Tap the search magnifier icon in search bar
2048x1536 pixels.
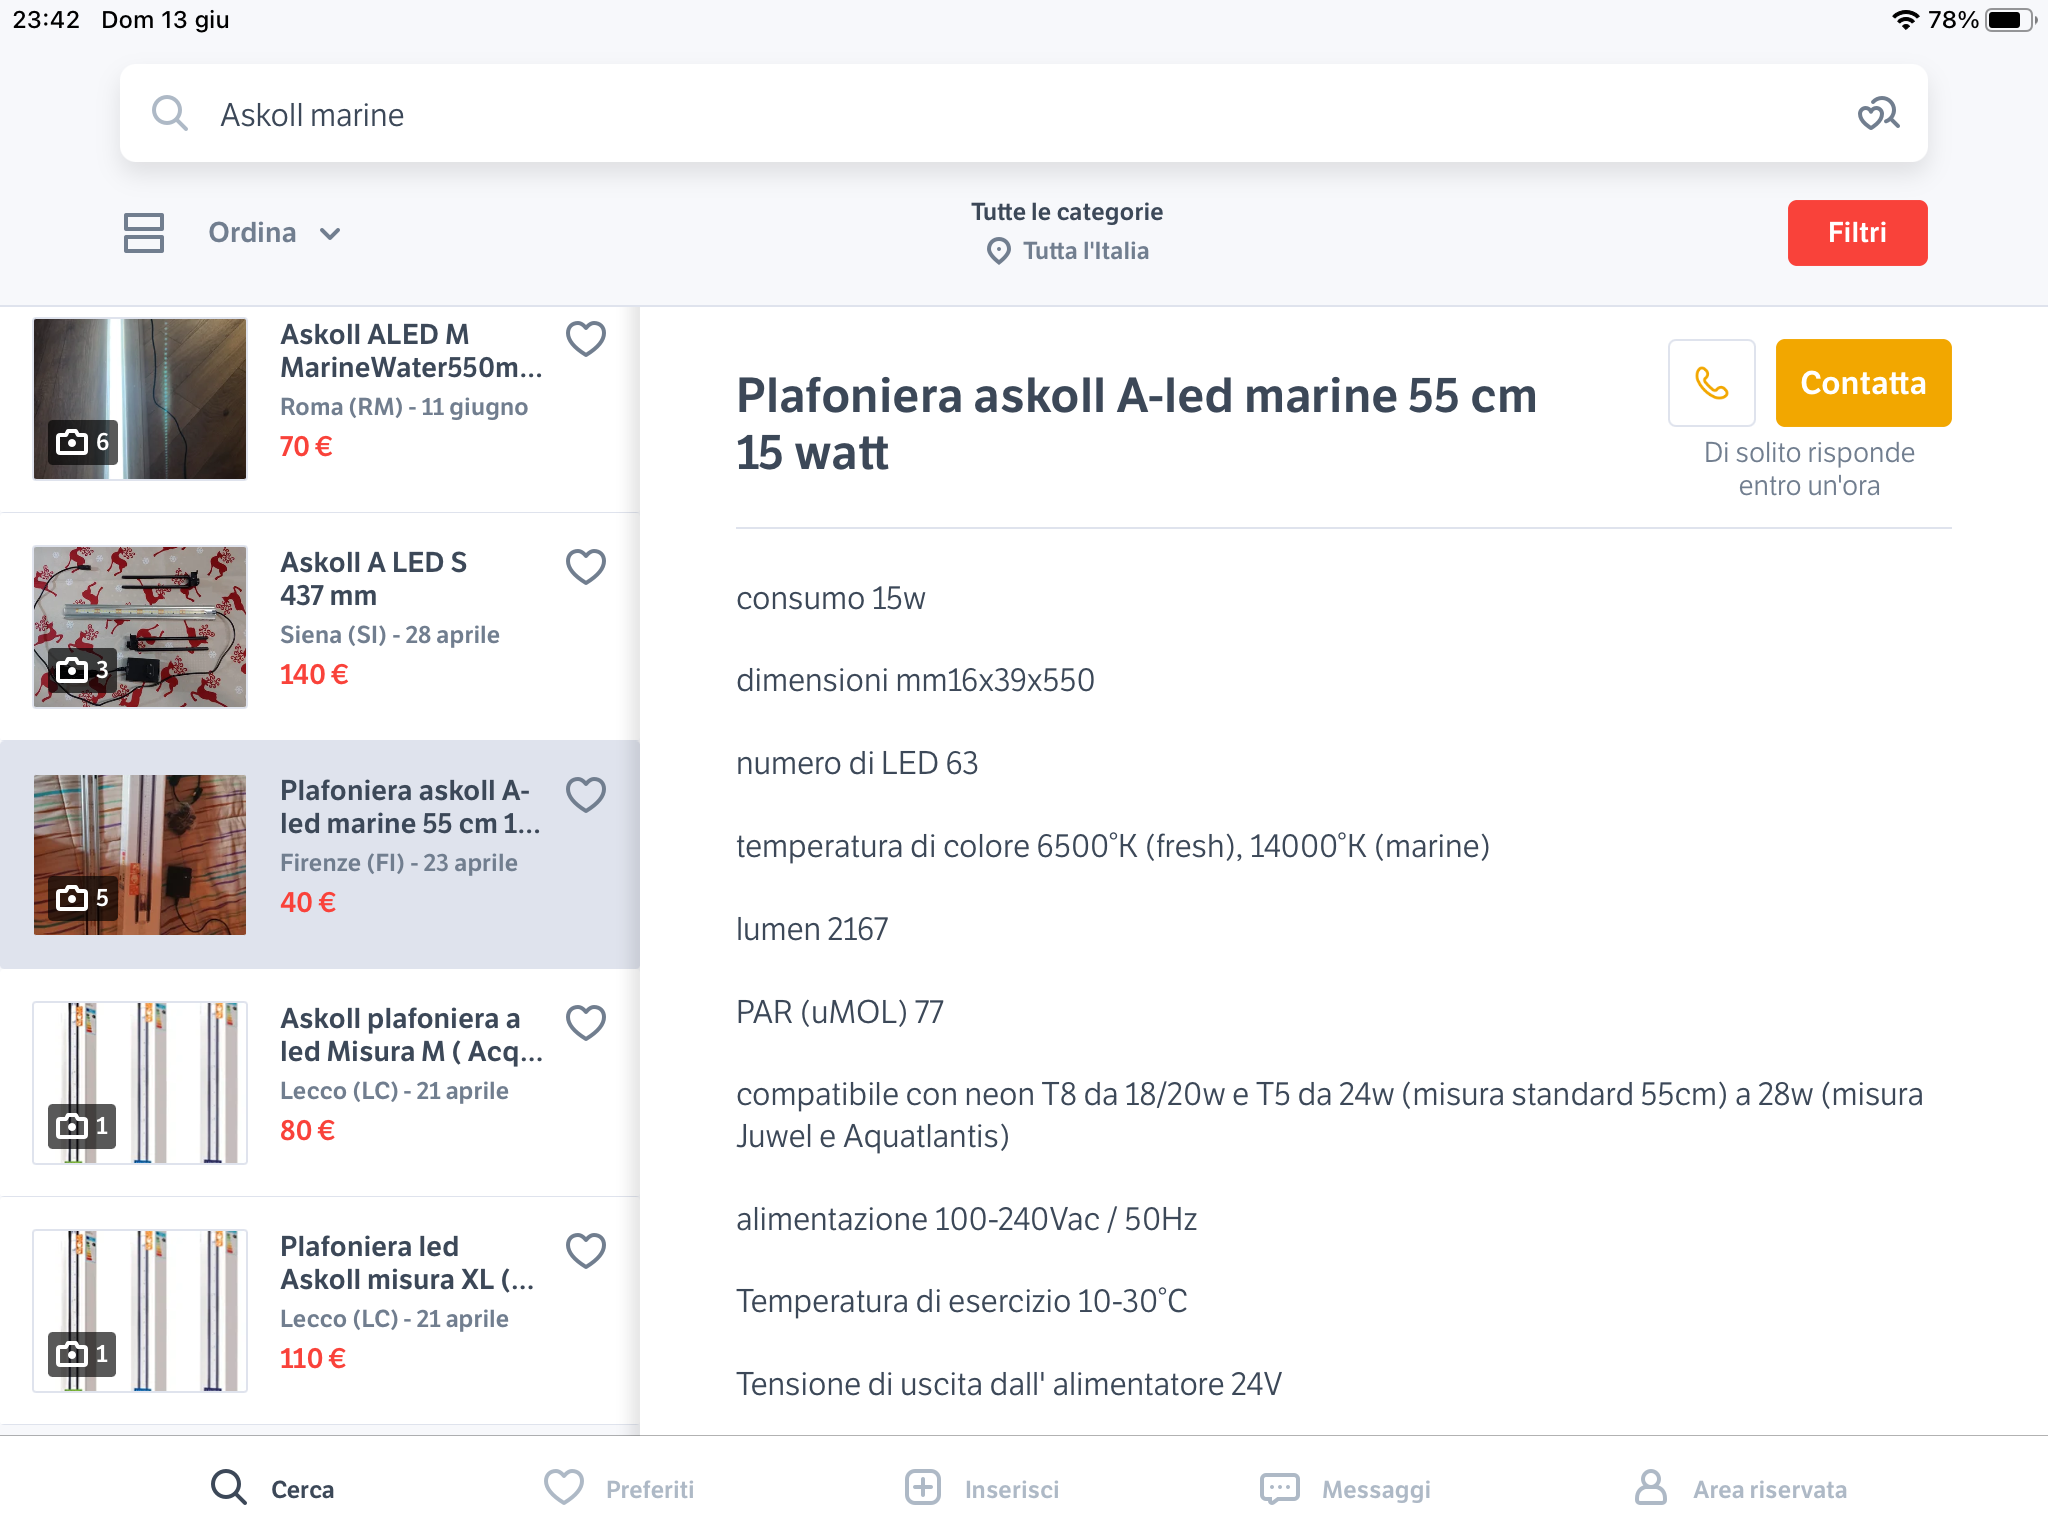tap(170, 114)
